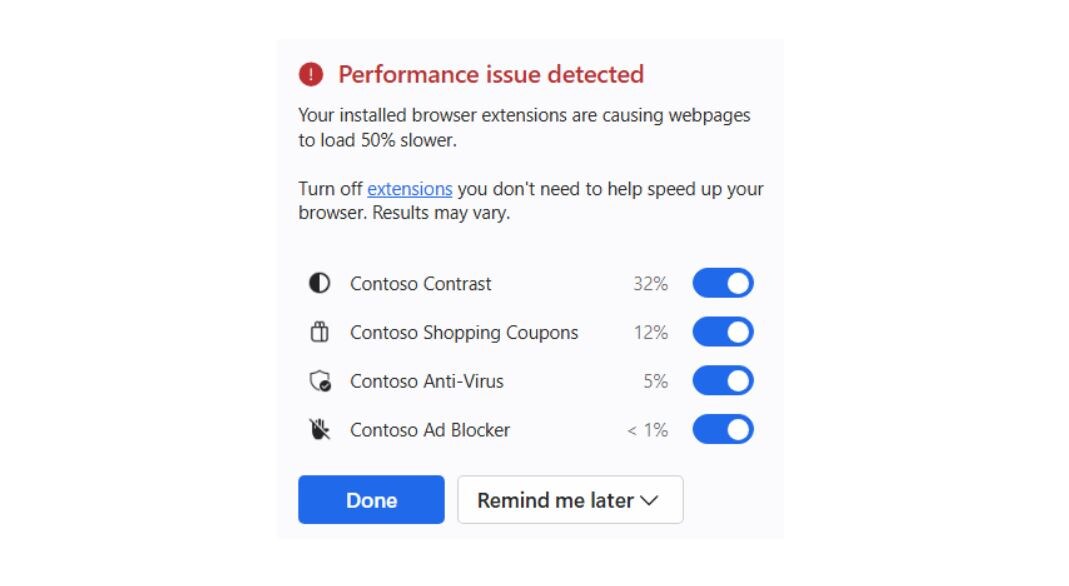Image resolution: width=1069 pixels, height=586 pixels.
Task: Expand the chevron beside Remind me later
Action: pos(650,501)
